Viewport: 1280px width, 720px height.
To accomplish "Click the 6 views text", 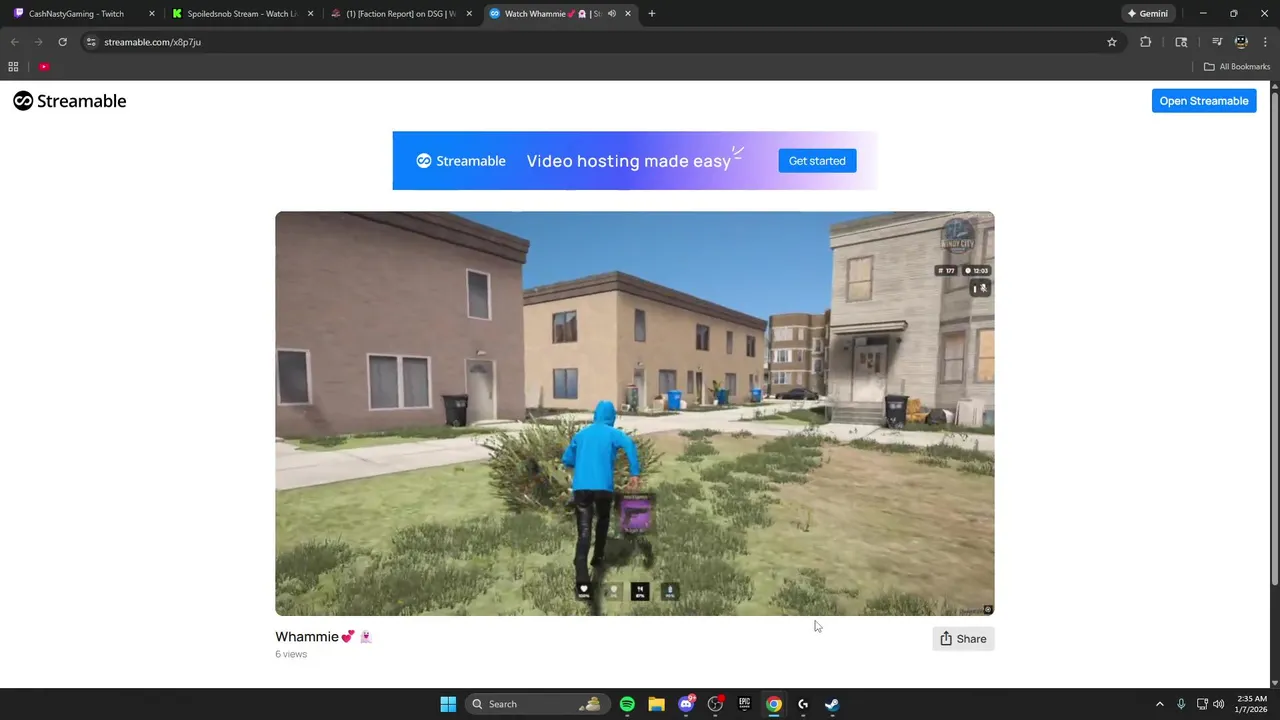I will click(x=291, y=655).
